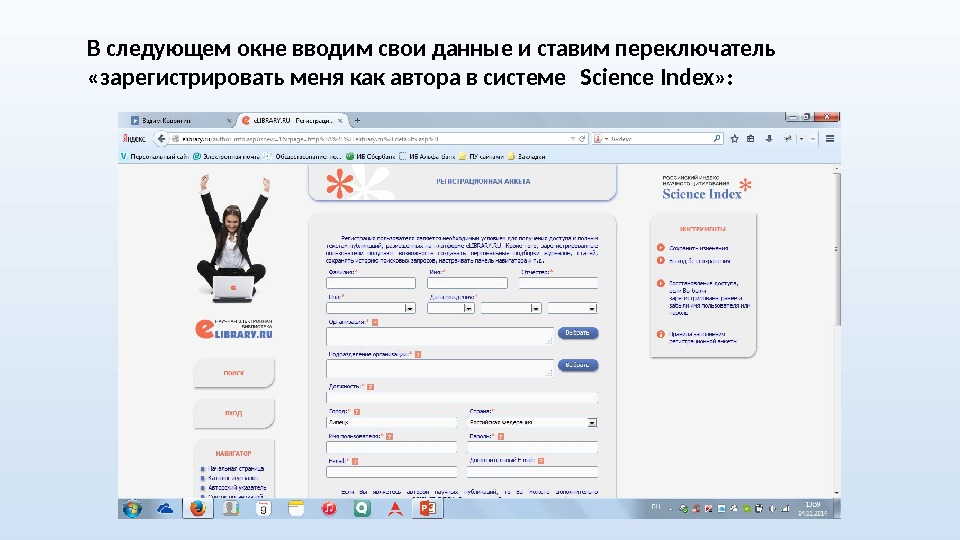Open URL history dropdown in address bar
Image resolution: width=960 pixels, height=540 pixels.
572,139
